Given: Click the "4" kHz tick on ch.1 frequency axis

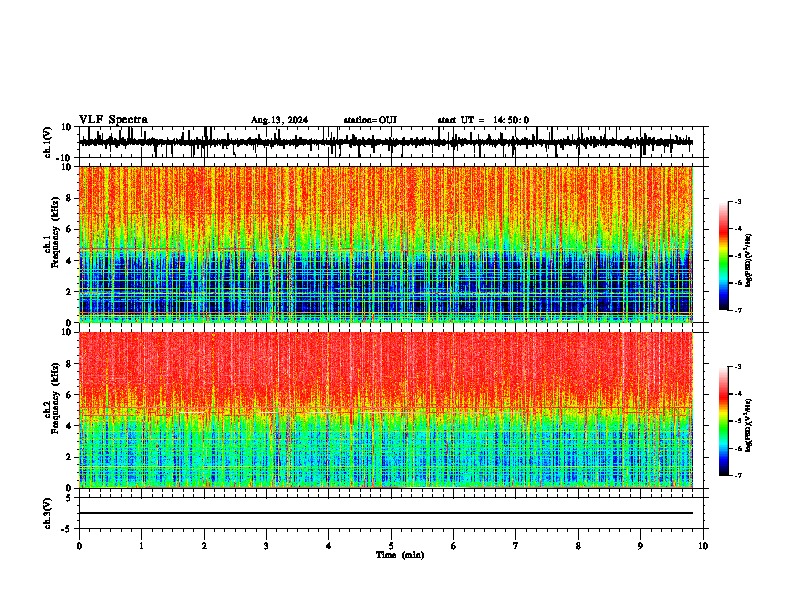Looking at the screenshot, I should [69, 261].
